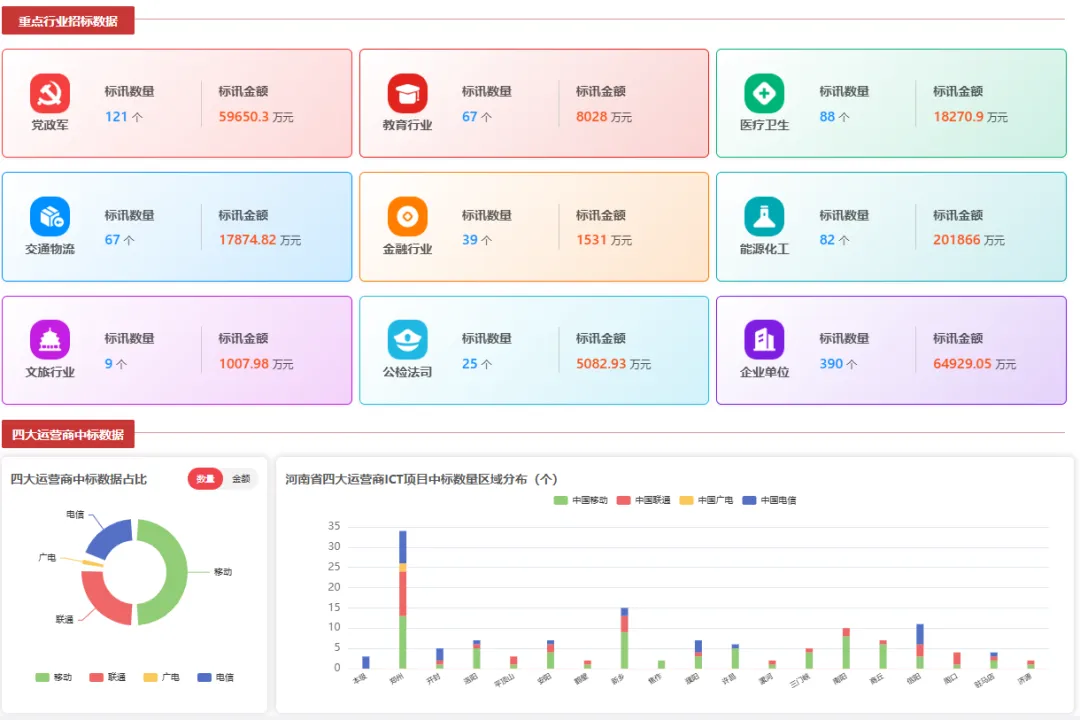Screen dimensions: 1080x720
Task: Open the 公检法司 card label
Action: point(407,372)
